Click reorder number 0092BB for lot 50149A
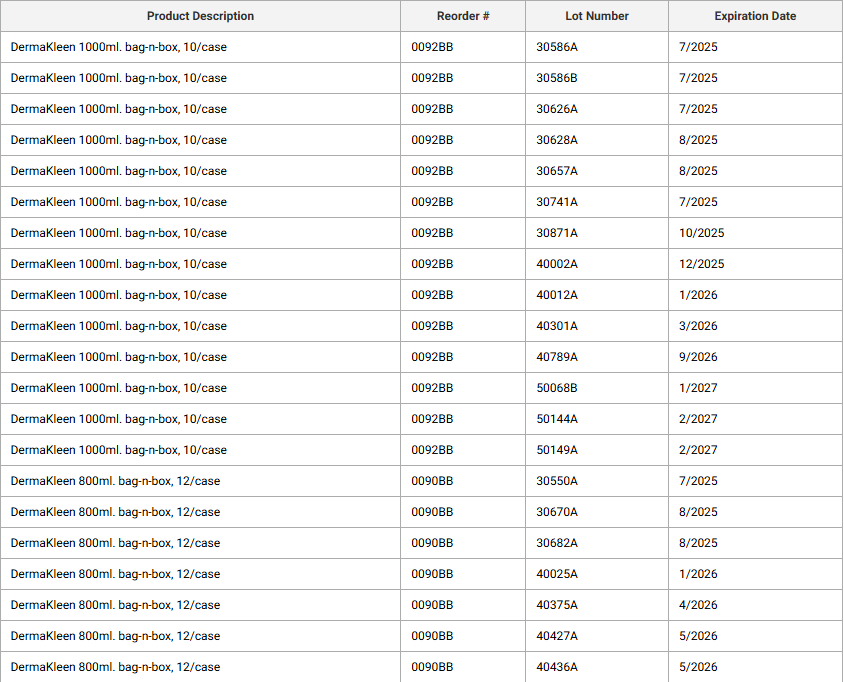The width and height of the screenshot is (844, 682). [x=432, y=450]
